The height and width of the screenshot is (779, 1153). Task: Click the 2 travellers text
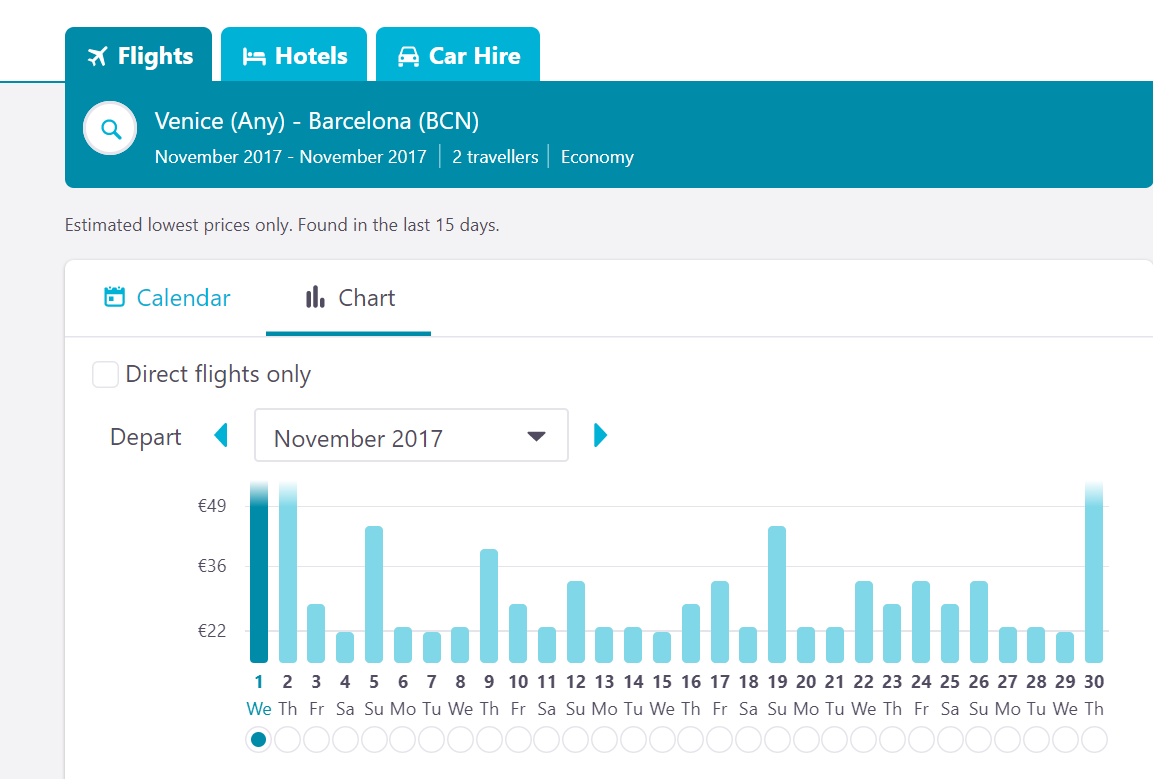[x=494, y=157]
